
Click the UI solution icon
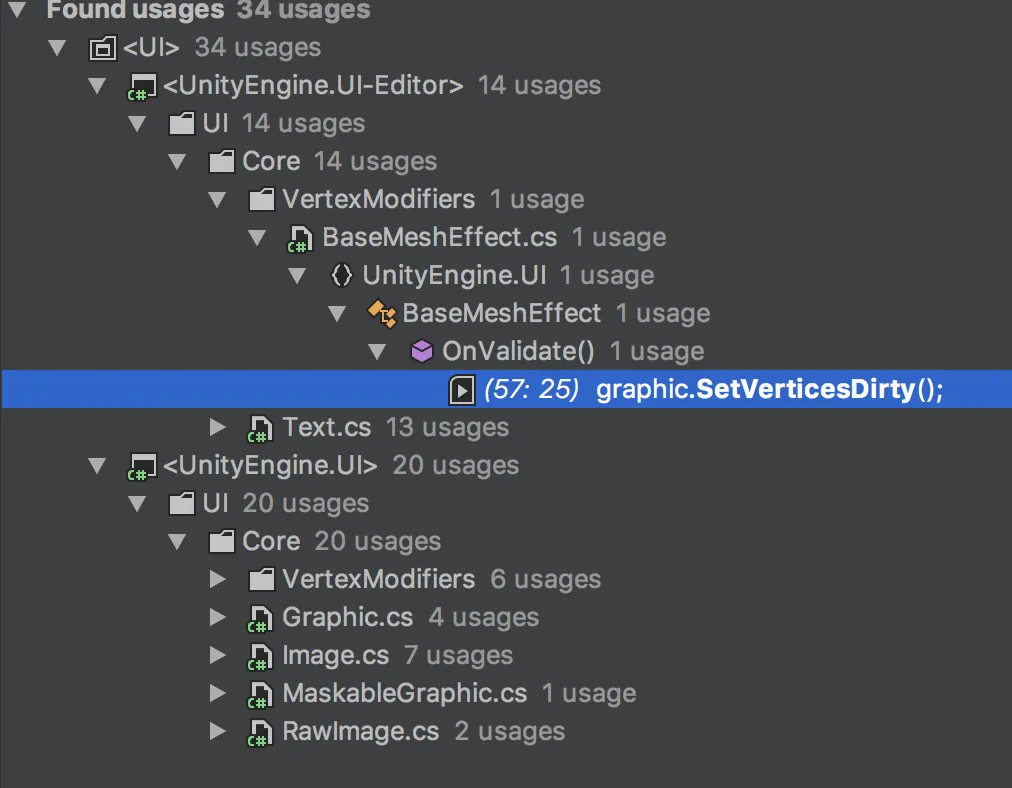pos(103,48)
